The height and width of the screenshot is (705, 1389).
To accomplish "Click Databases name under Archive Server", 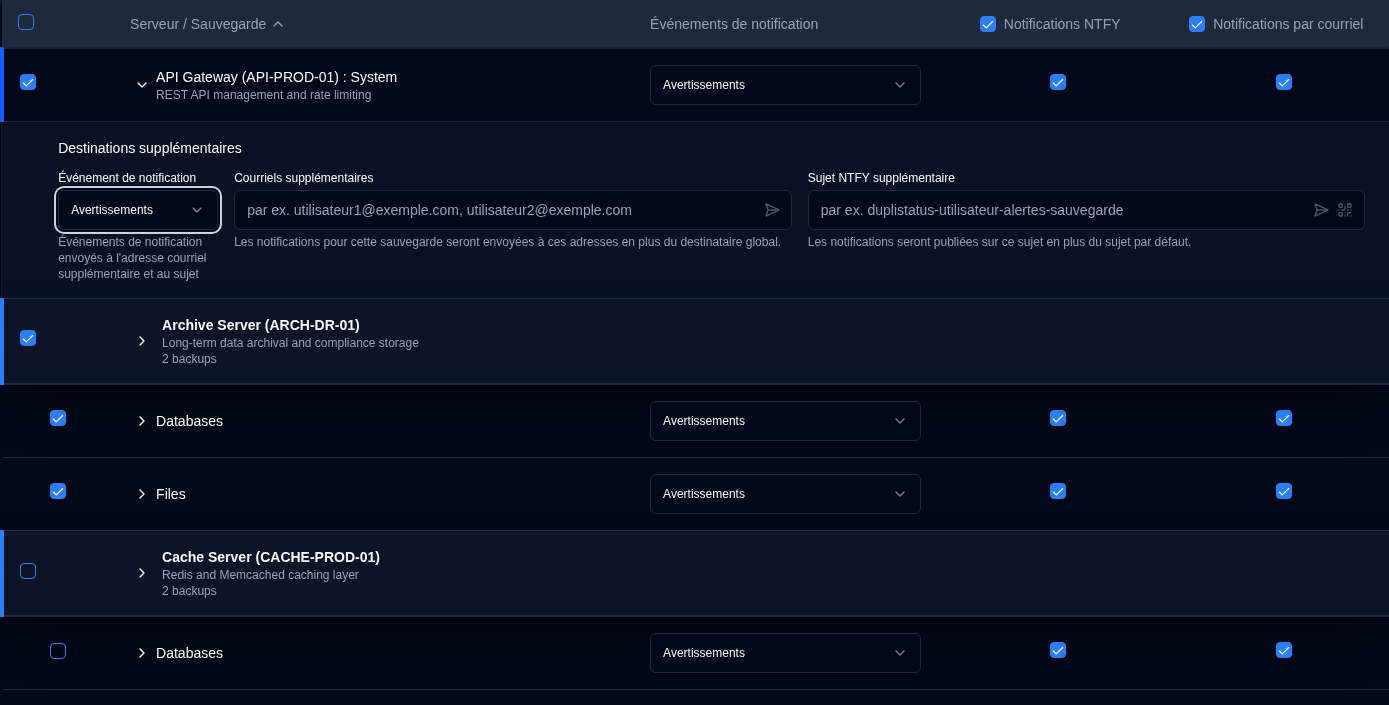I will coord(189,421).
